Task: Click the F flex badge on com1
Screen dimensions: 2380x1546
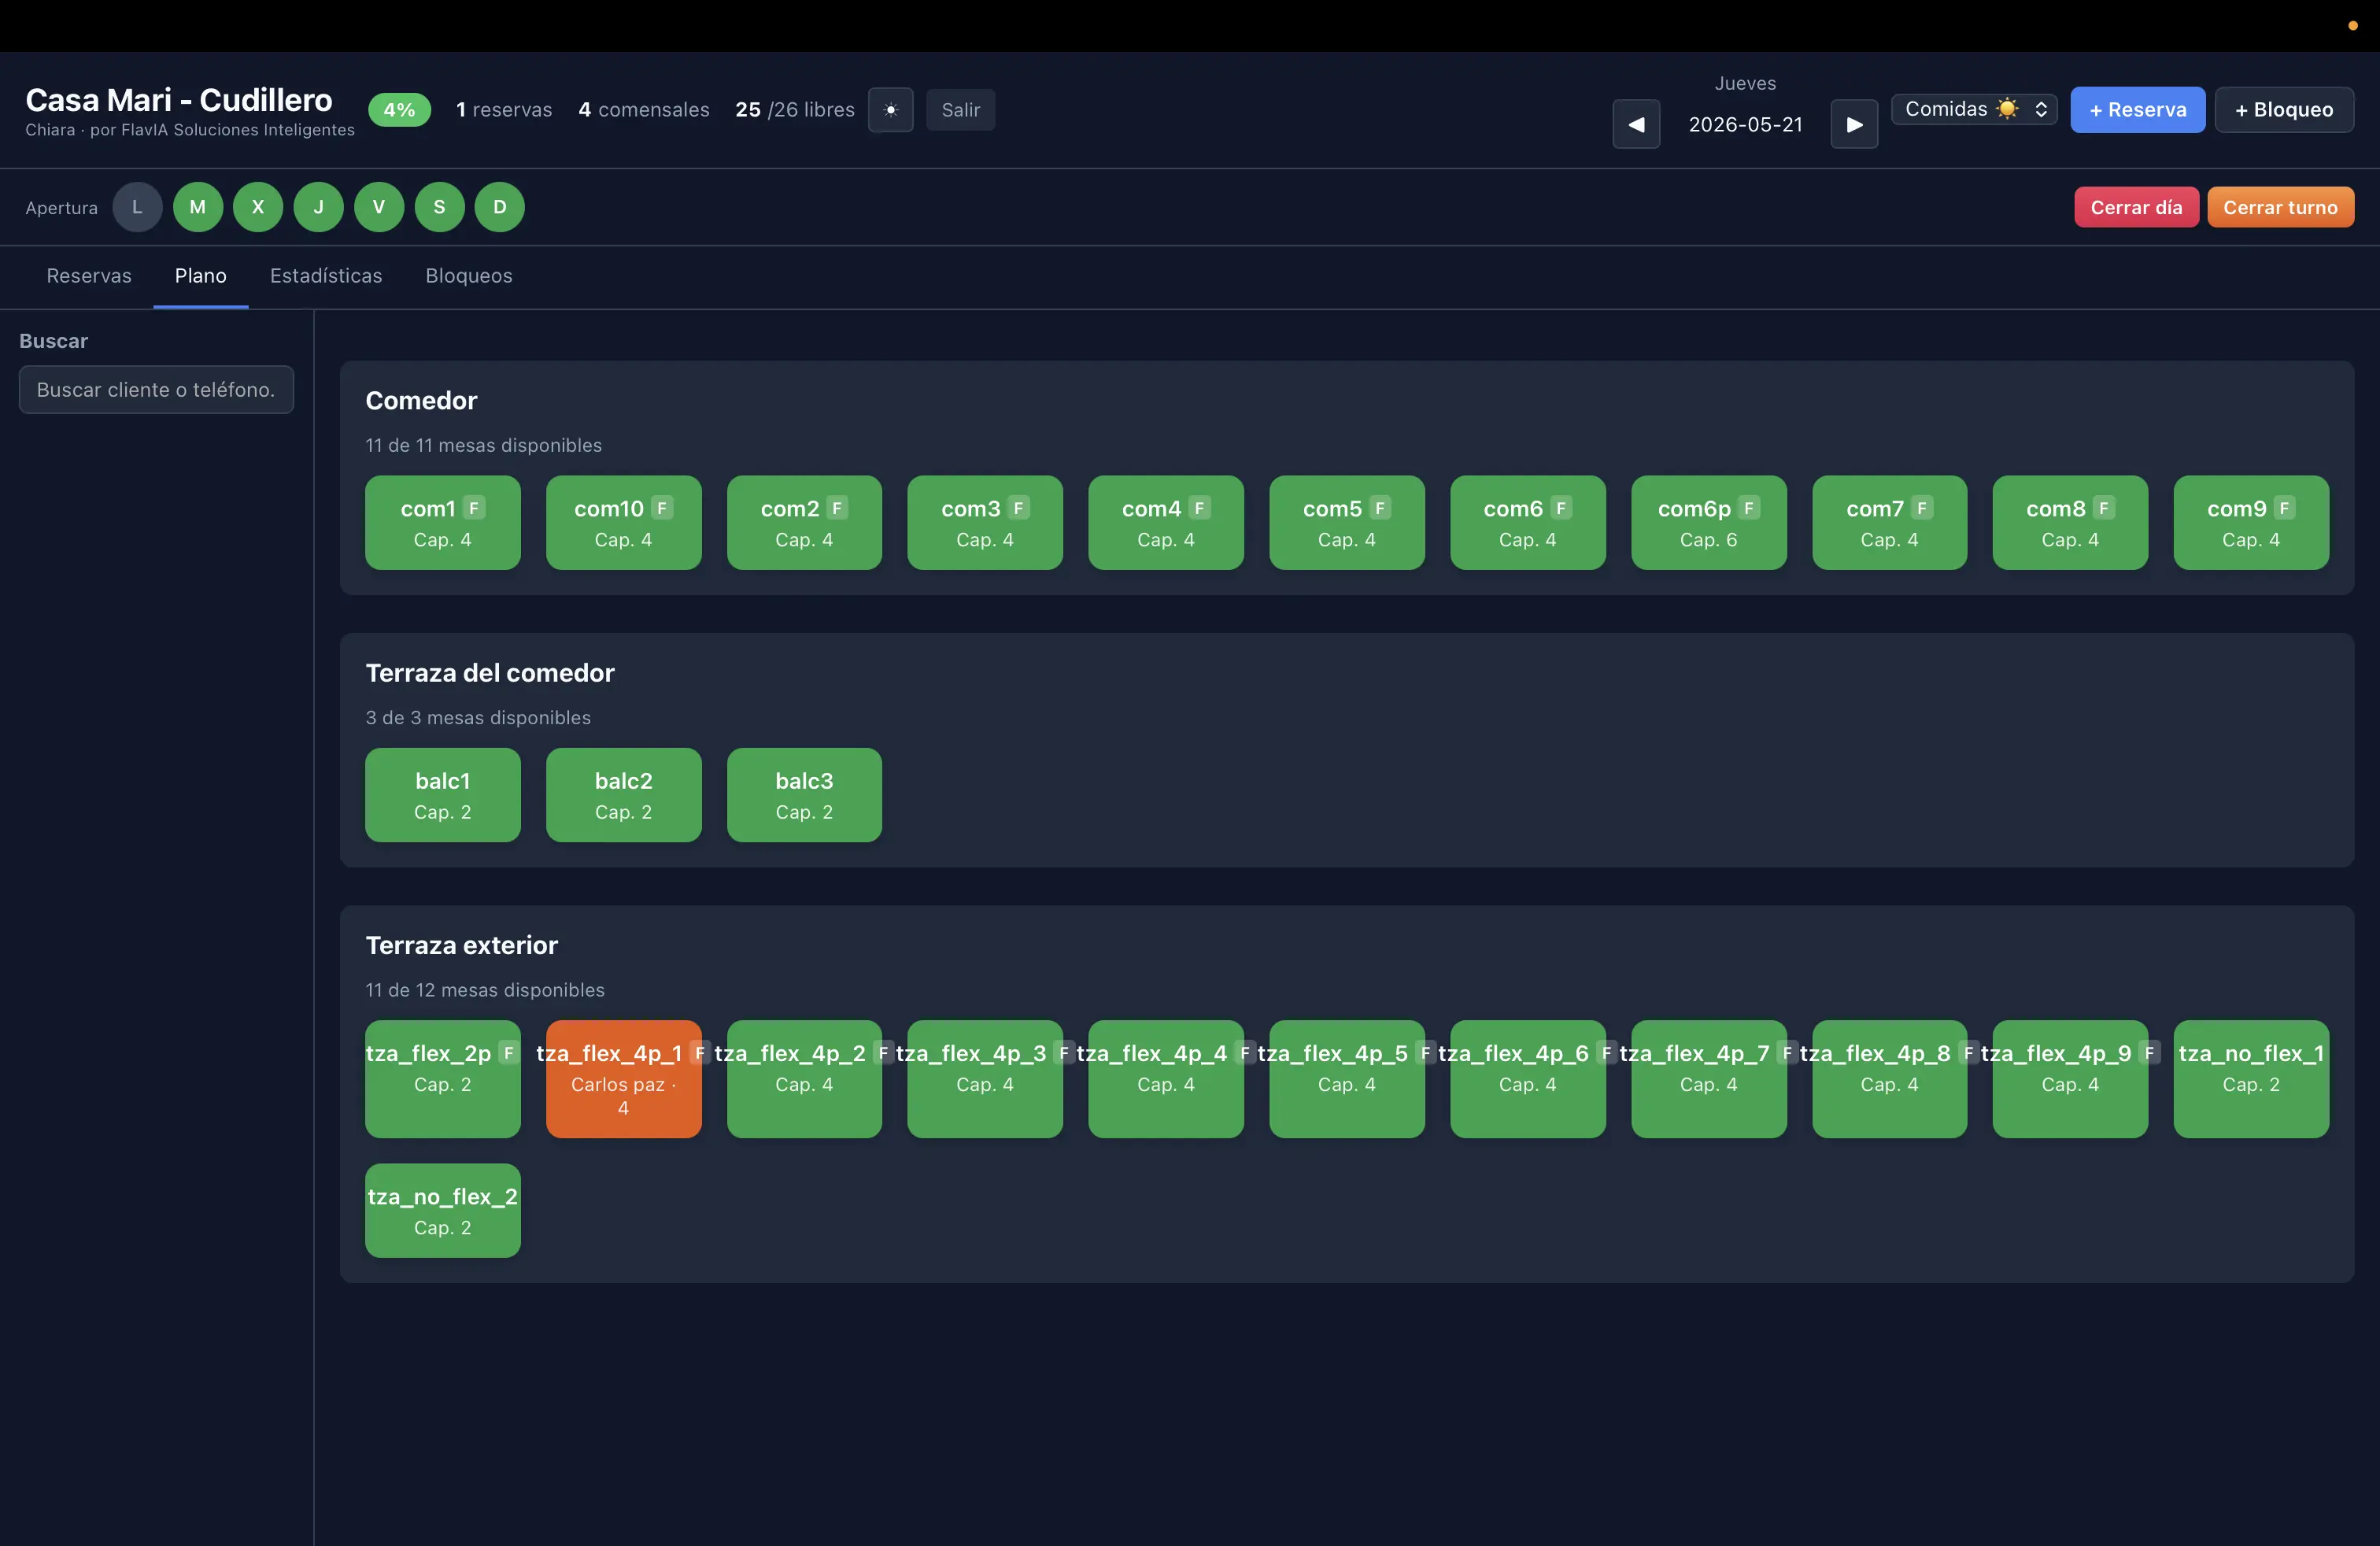Action: [474, 508]
